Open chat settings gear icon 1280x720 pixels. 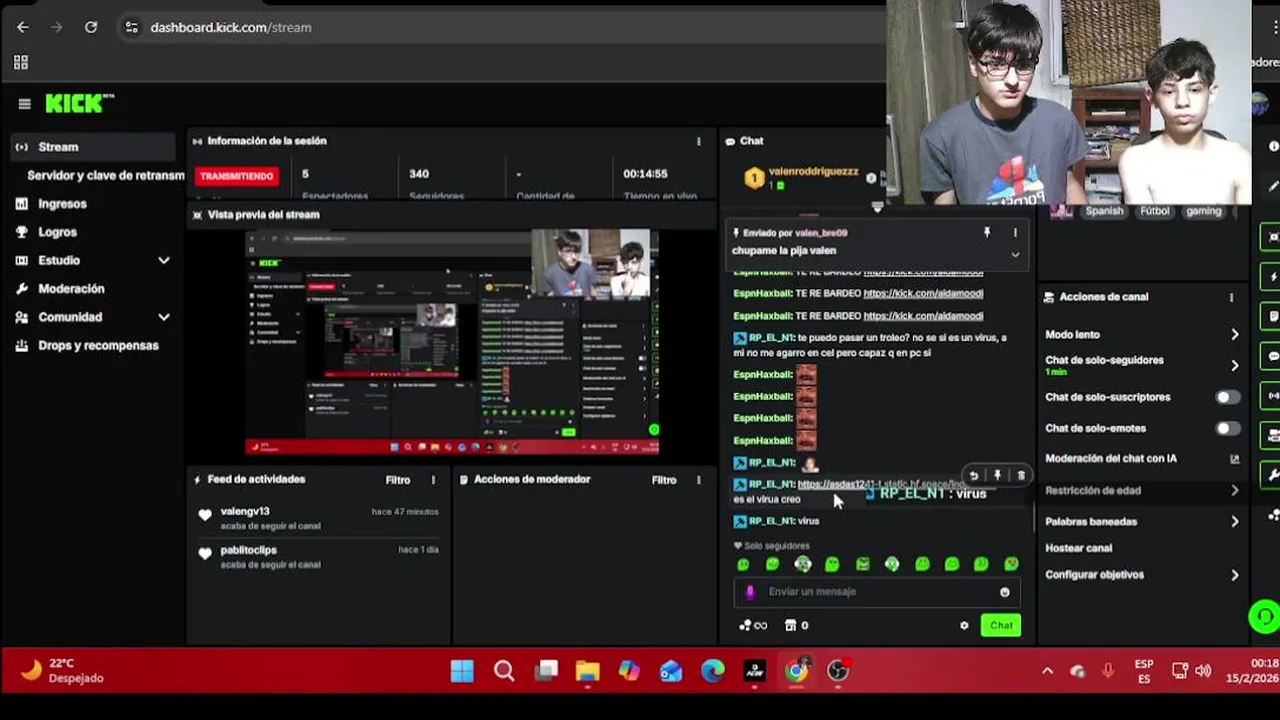point(964,626)
